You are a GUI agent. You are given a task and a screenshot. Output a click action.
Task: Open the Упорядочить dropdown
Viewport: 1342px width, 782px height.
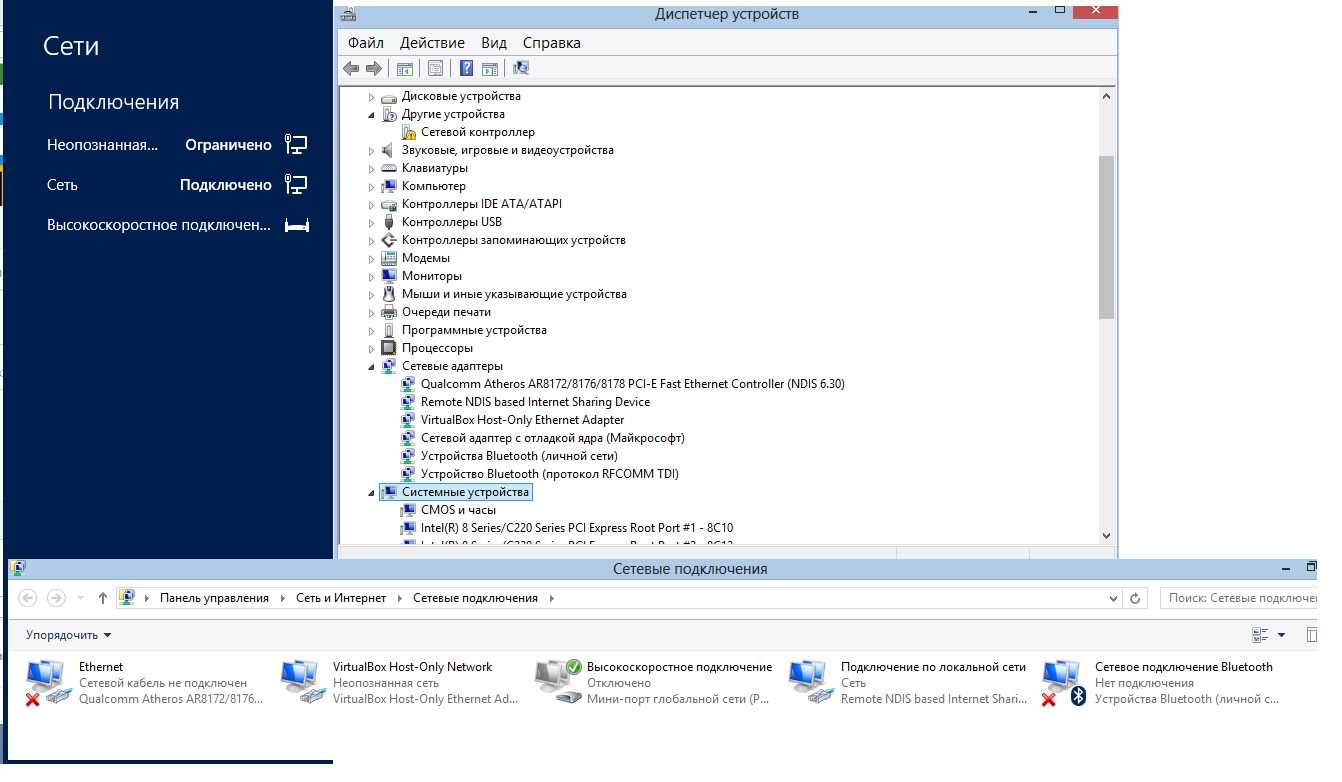(x=68, y=635)
